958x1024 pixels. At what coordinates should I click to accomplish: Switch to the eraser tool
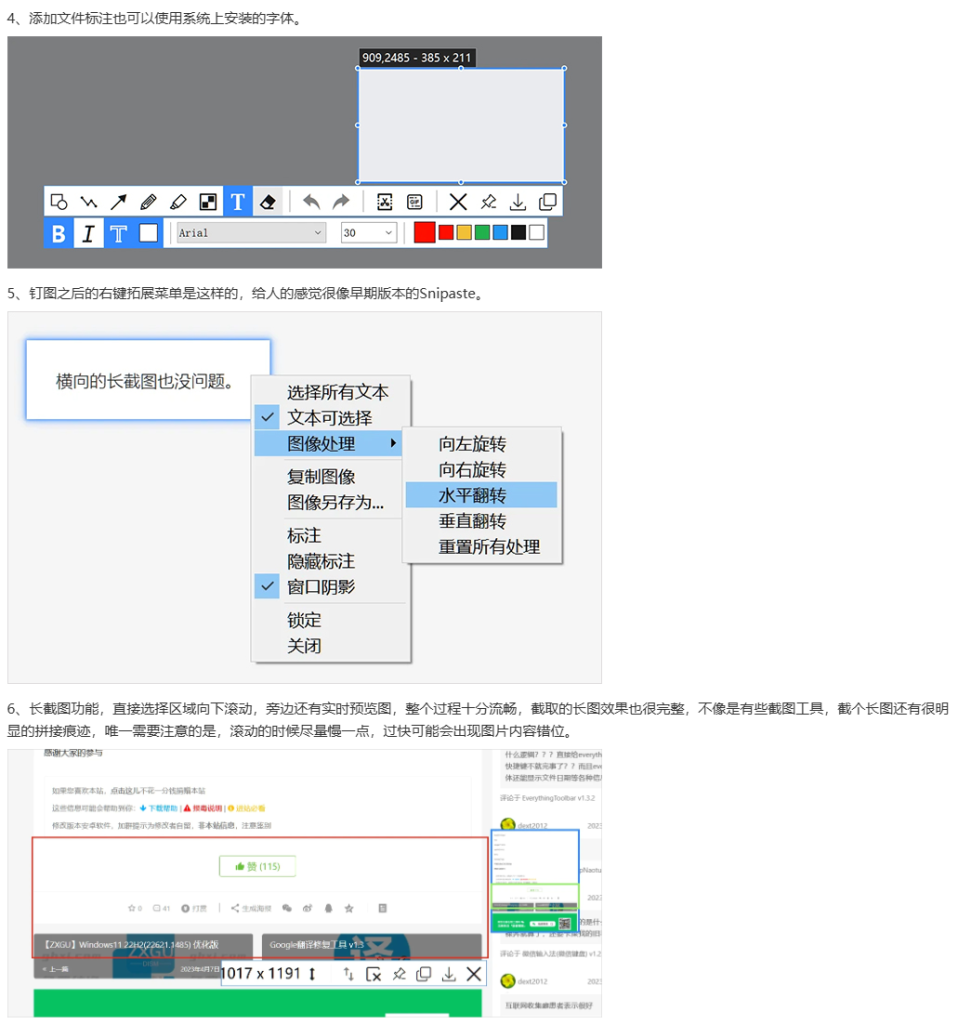tap(267, 201)
